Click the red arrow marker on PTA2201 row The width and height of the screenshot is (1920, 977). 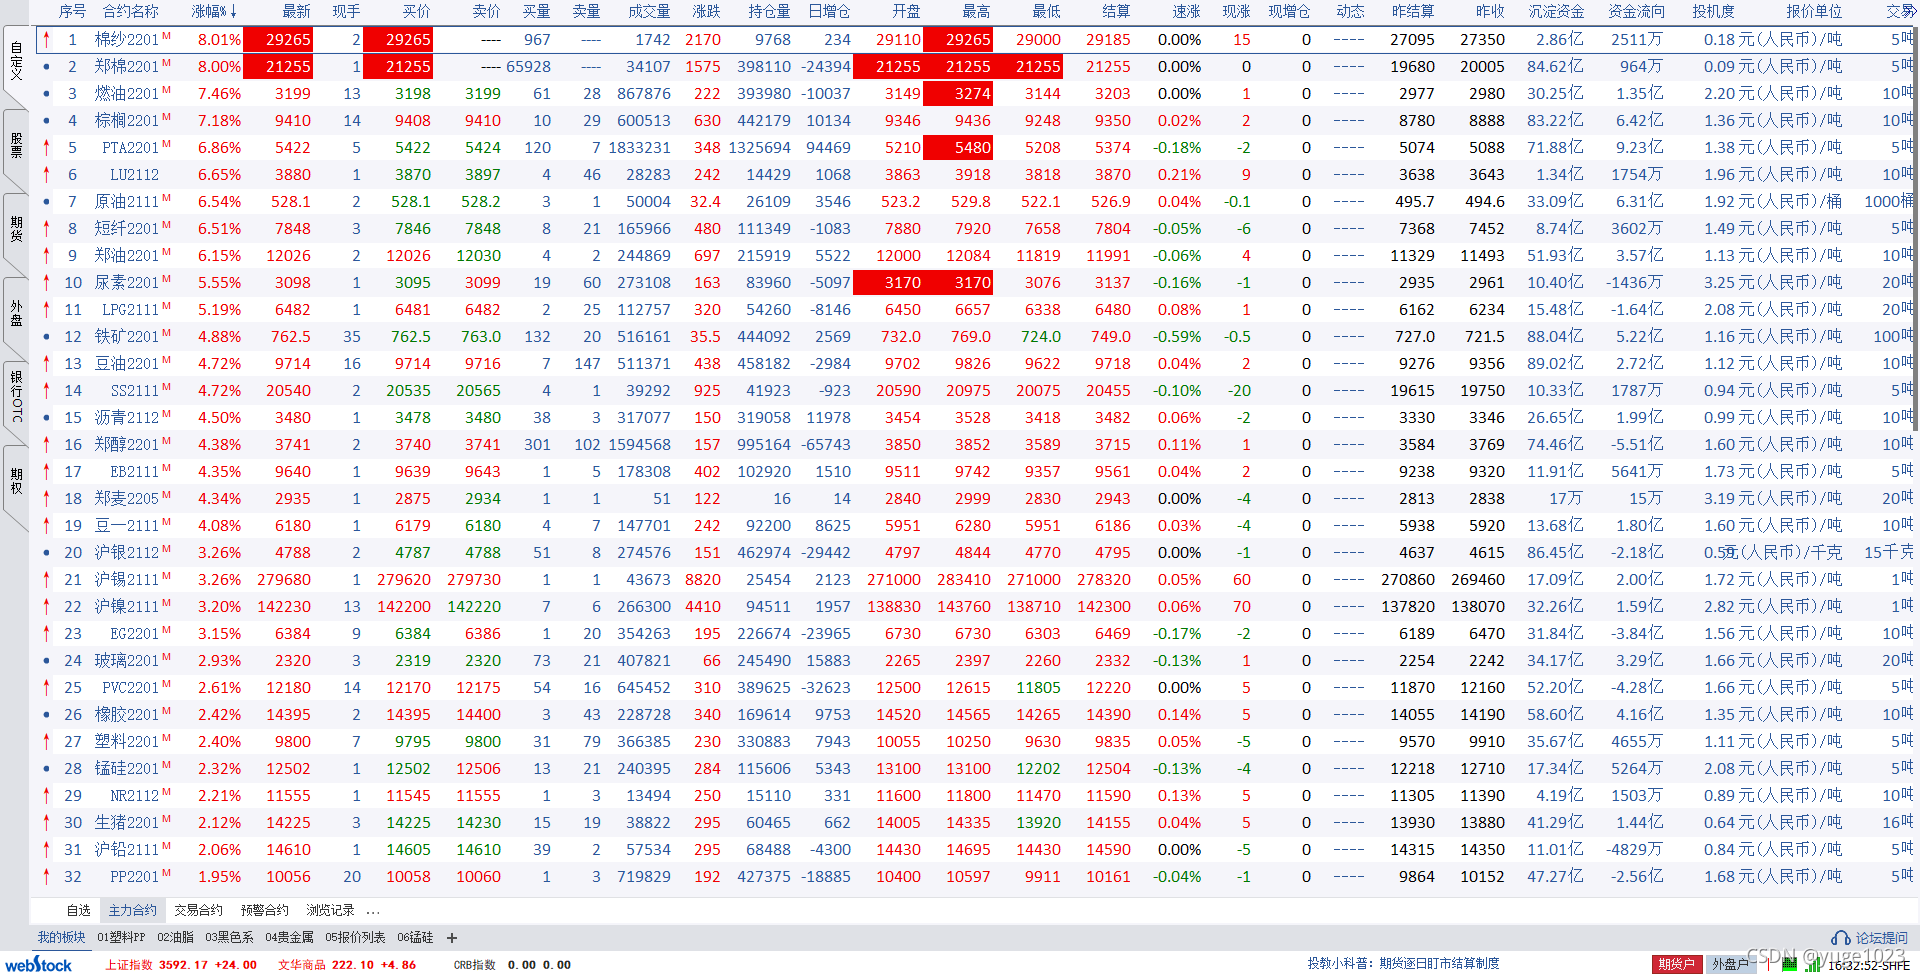point(46,147)
